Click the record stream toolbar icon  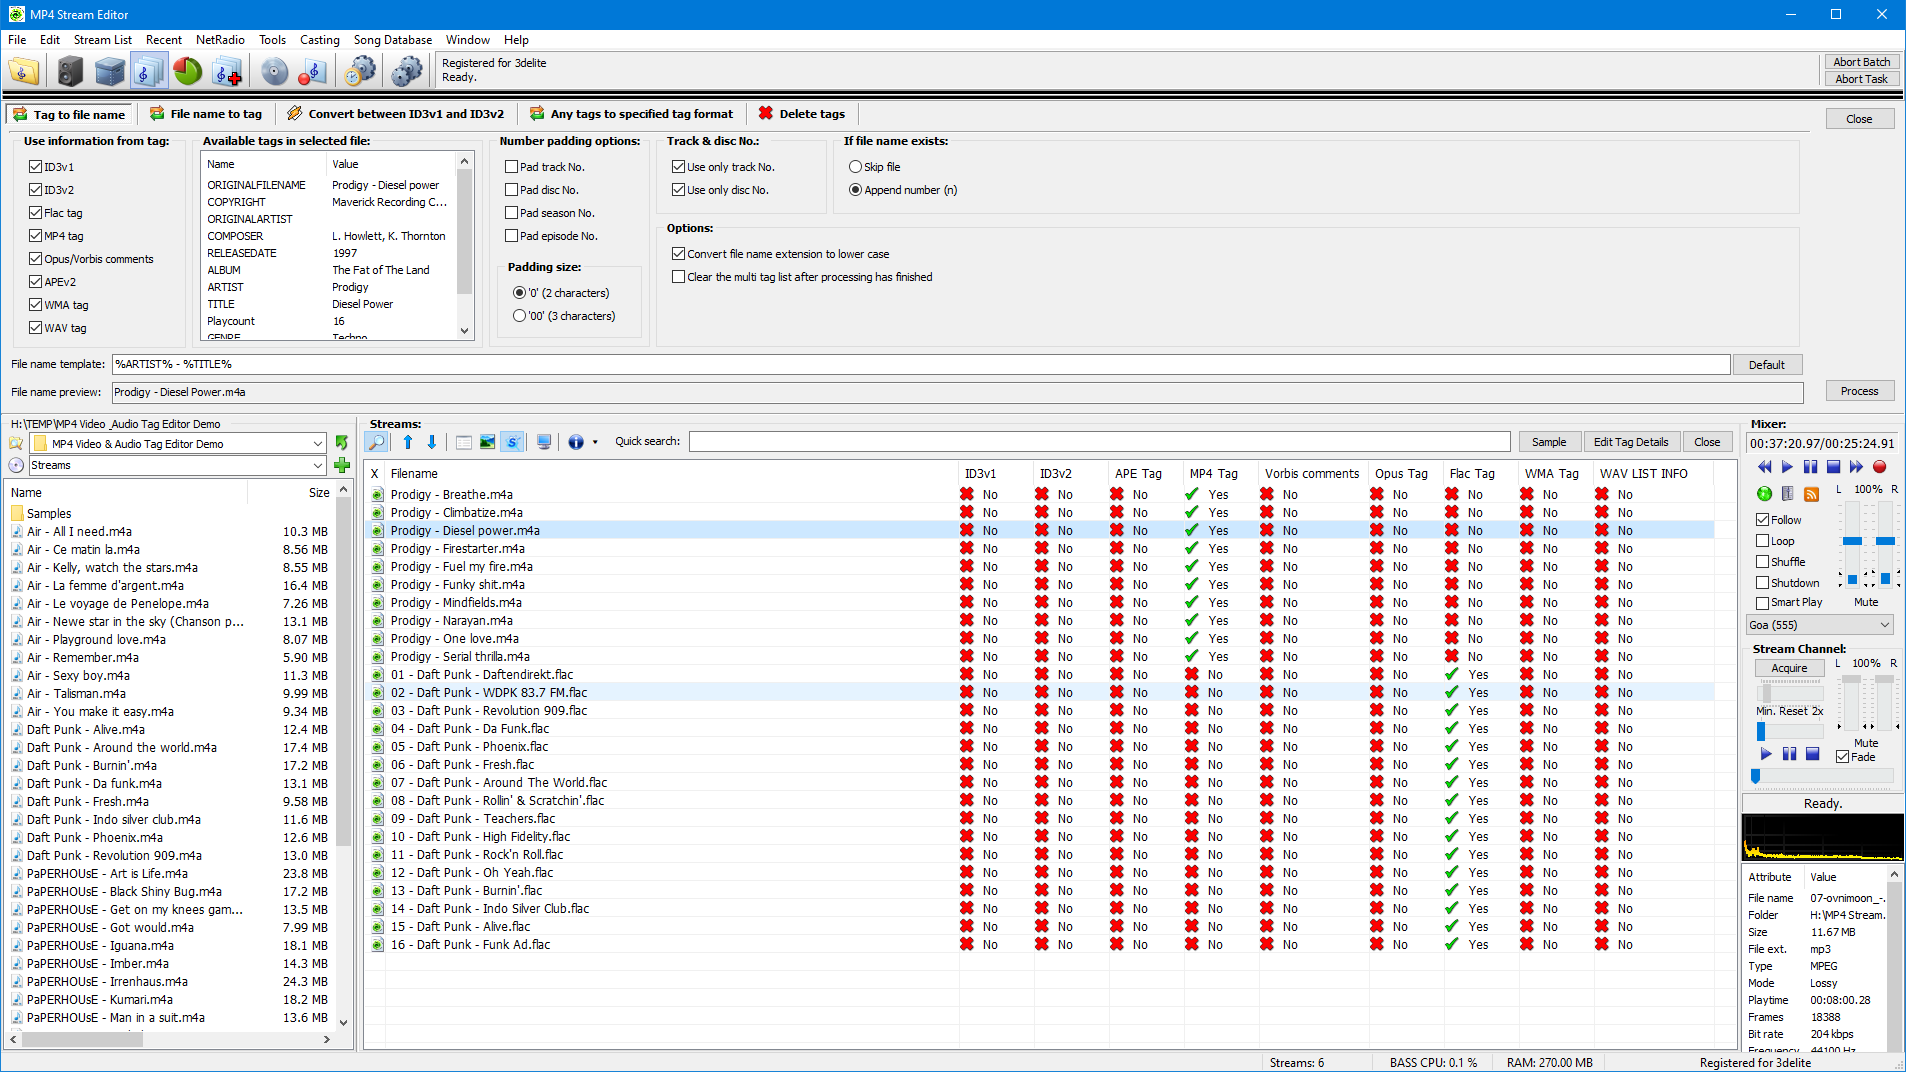point(311,71)
